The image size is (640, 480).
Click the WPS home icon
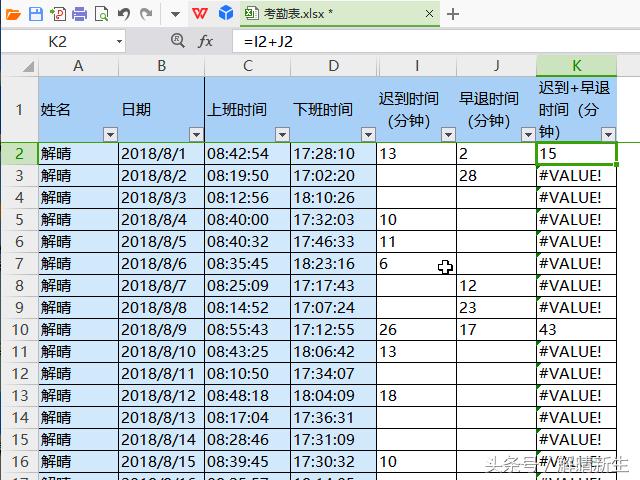[200, 14]
